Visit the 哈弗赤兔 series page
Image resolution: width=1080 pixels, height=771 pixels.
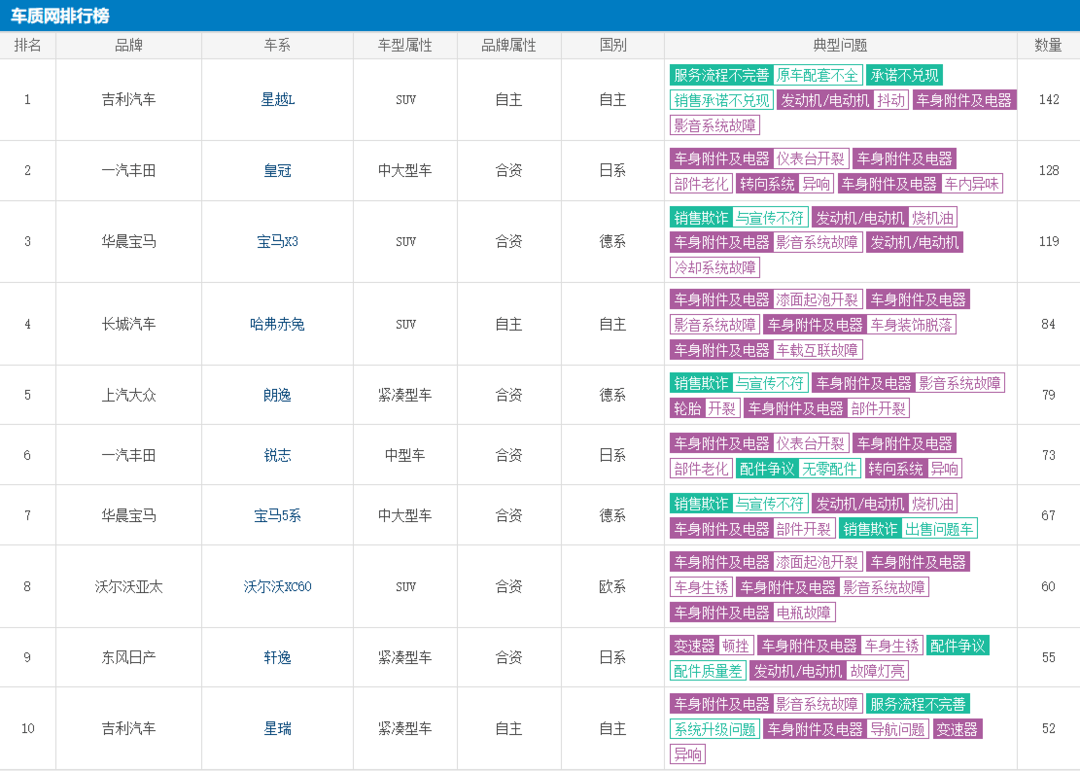click(x=278, y=324)
